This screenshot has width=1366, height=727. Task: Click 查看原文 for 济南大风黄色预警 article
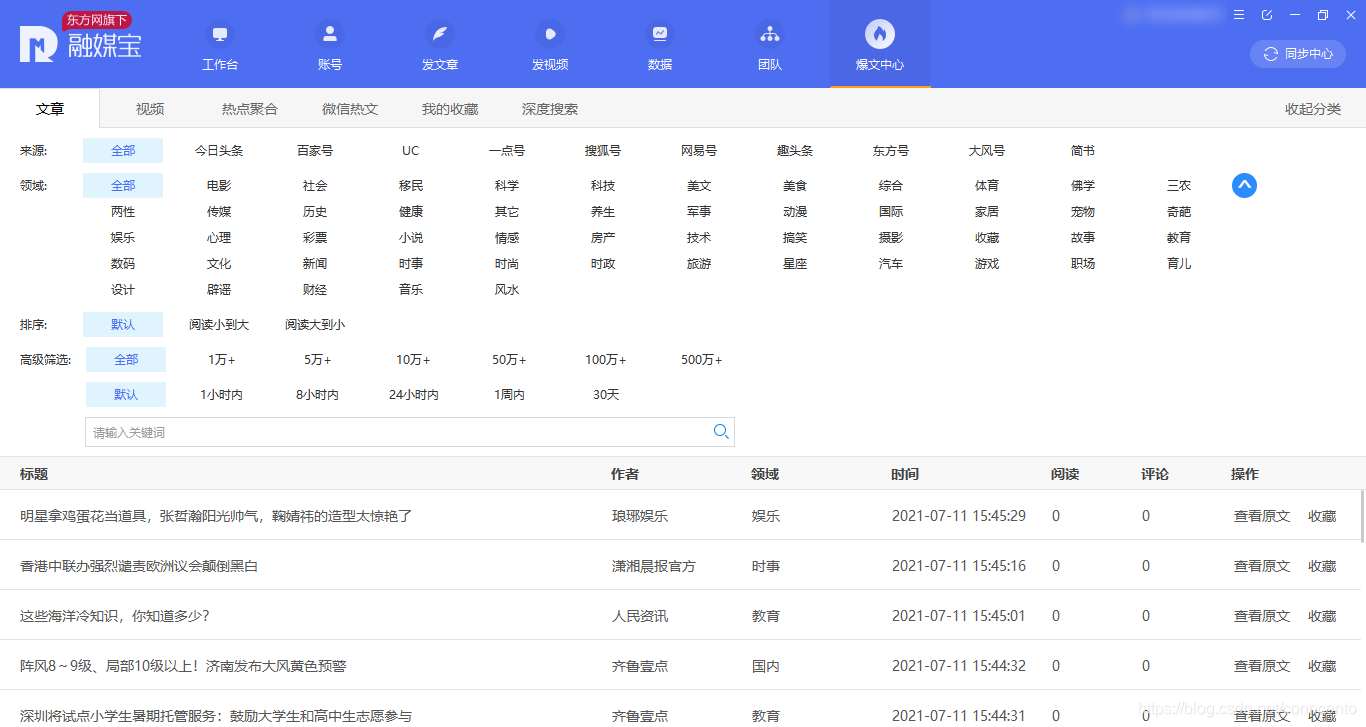coord(1262,666)
